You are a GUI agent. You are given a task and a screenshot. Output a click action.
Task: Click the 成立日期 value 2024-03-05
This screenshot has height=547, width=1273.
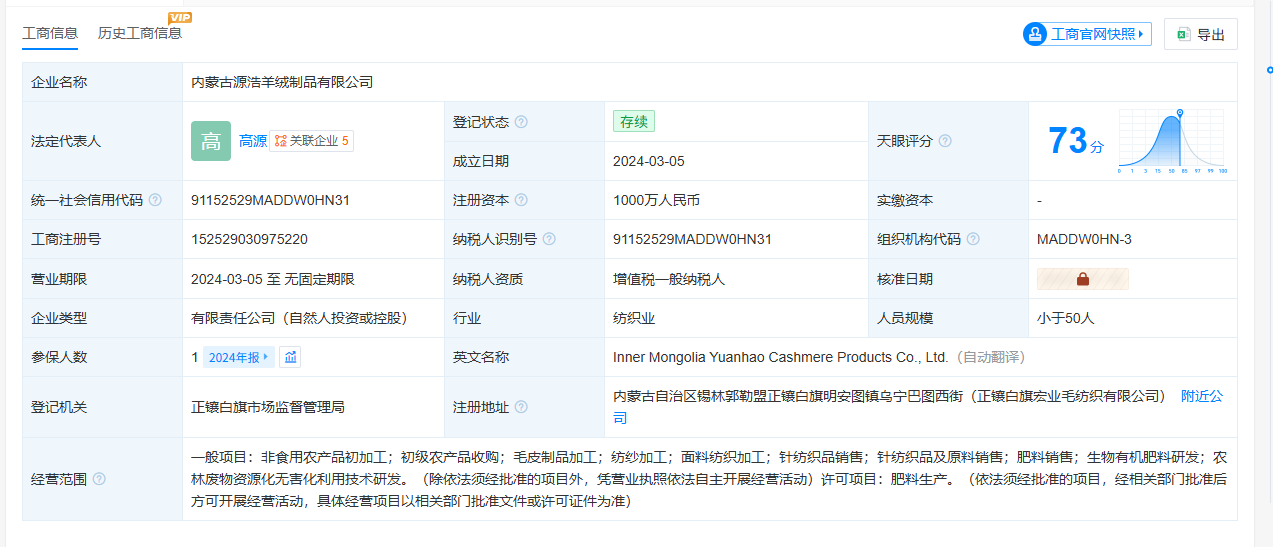point(649,161)
